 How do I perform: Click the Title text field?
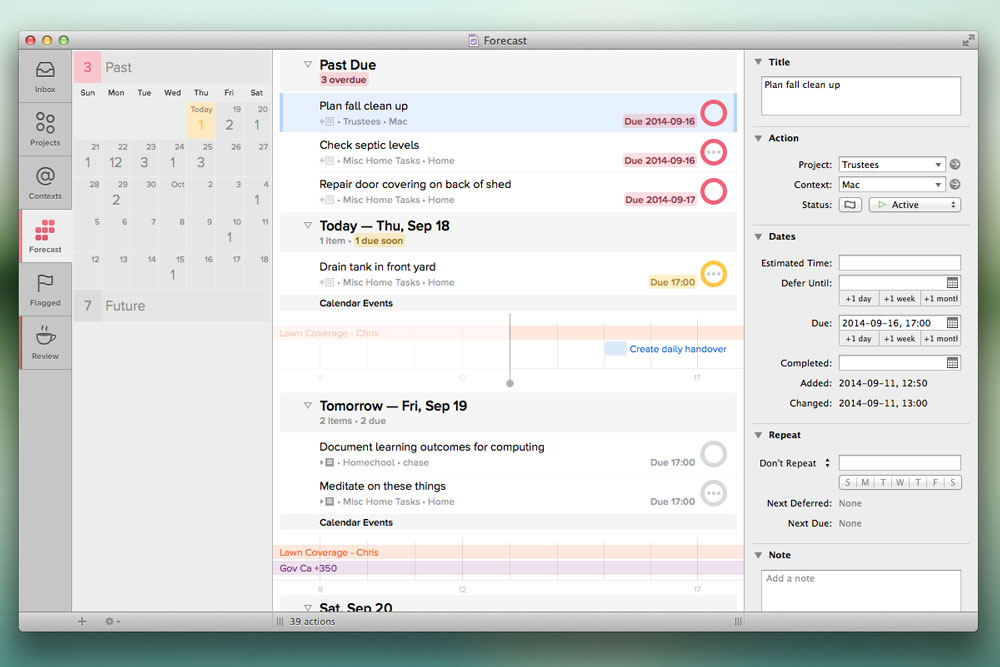[x=861, y=96]
